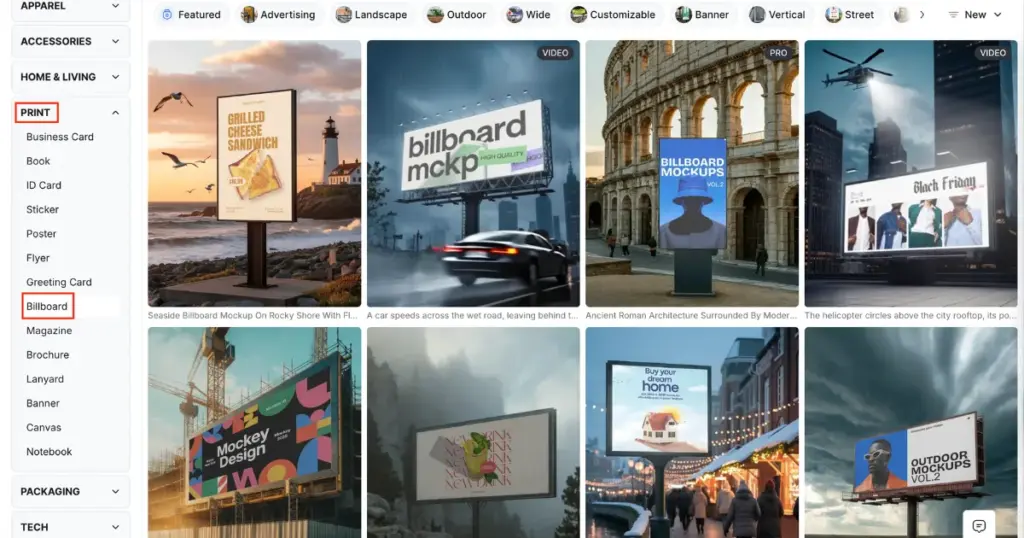
Task: Select the Street filter tag
Action: tap(850, 14)
